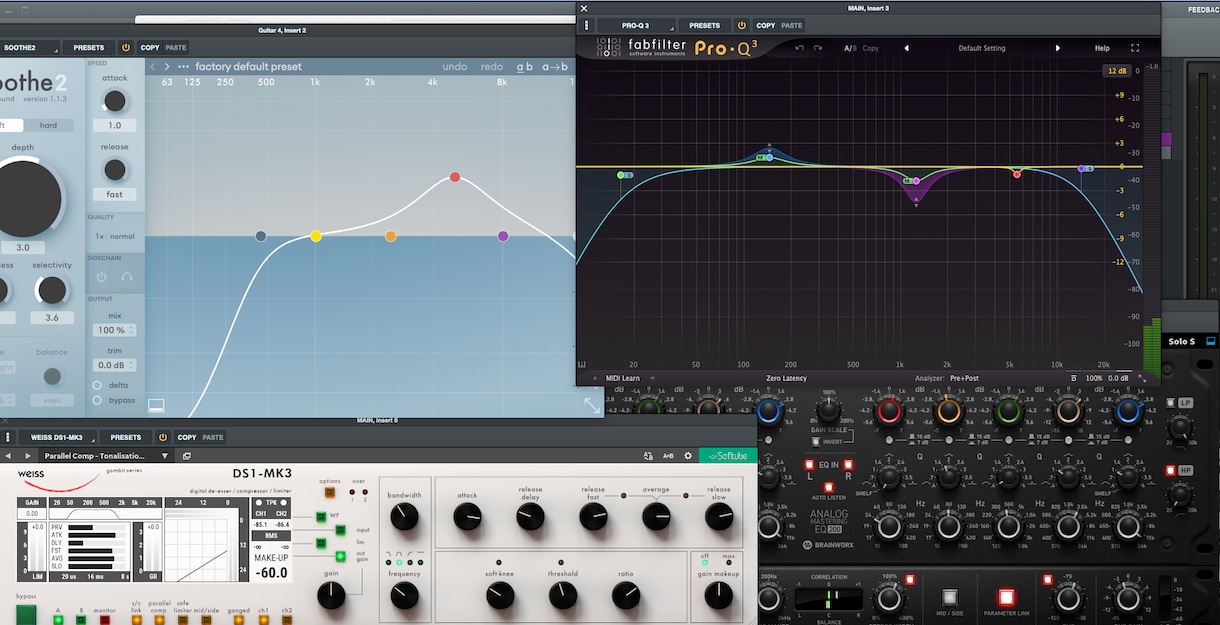Open the Pro-Q 3 Help menu
Screen dimensions: 1220x625
point(1102,48)
